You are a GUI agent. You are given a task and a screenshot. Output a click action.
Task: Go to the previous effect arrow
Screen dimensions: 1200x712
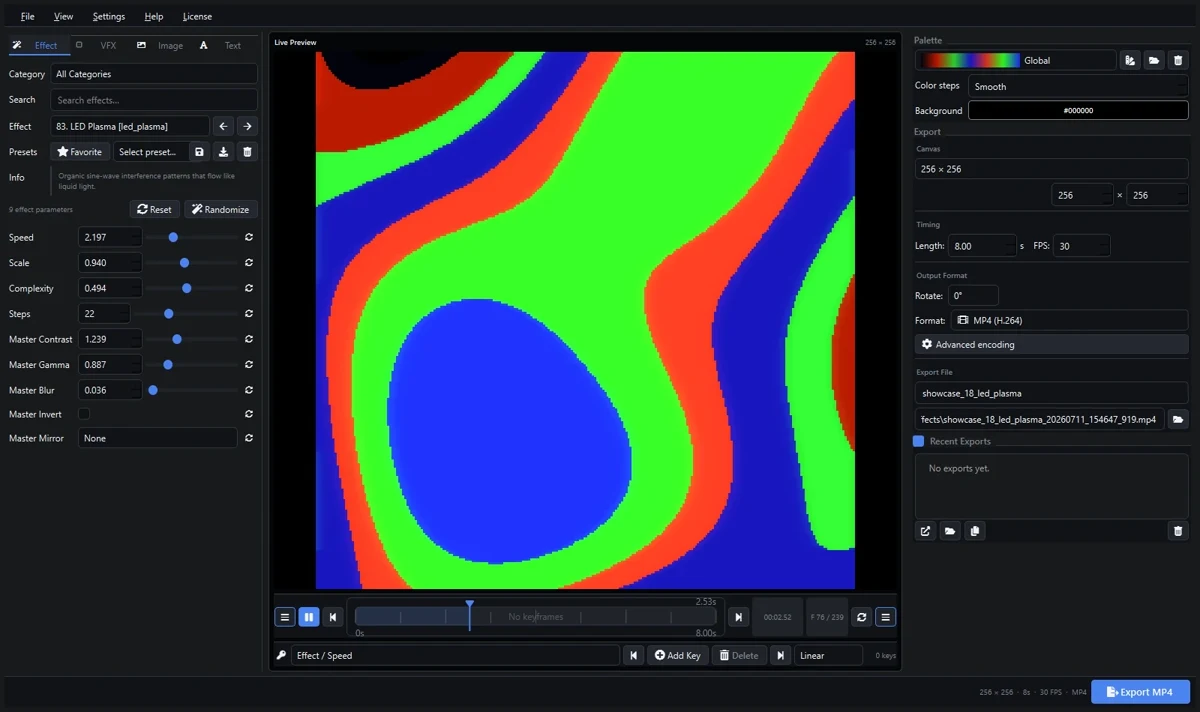point(223,126)
